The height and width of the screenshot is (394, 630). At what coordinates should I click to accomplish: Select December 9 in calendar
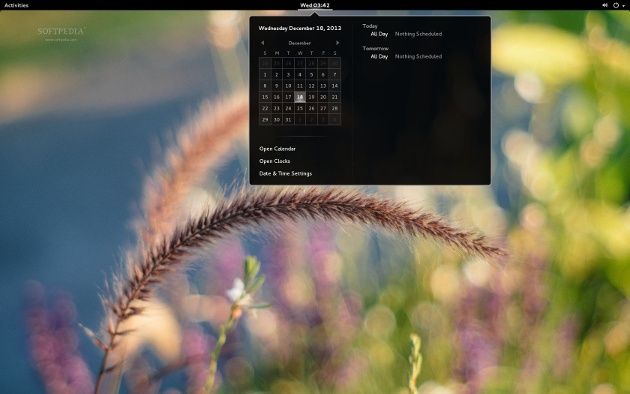click(x=276, y=86)
